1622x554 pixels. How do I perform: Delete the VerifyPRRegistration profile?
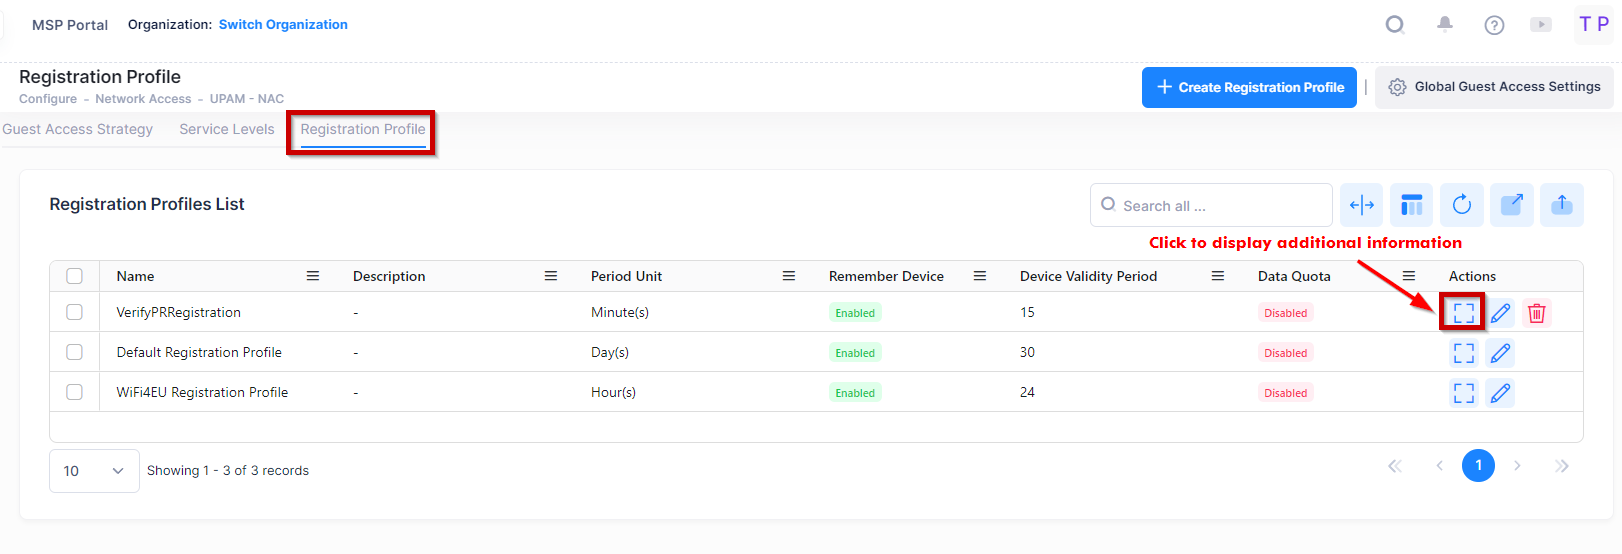tap(1537, 313)
